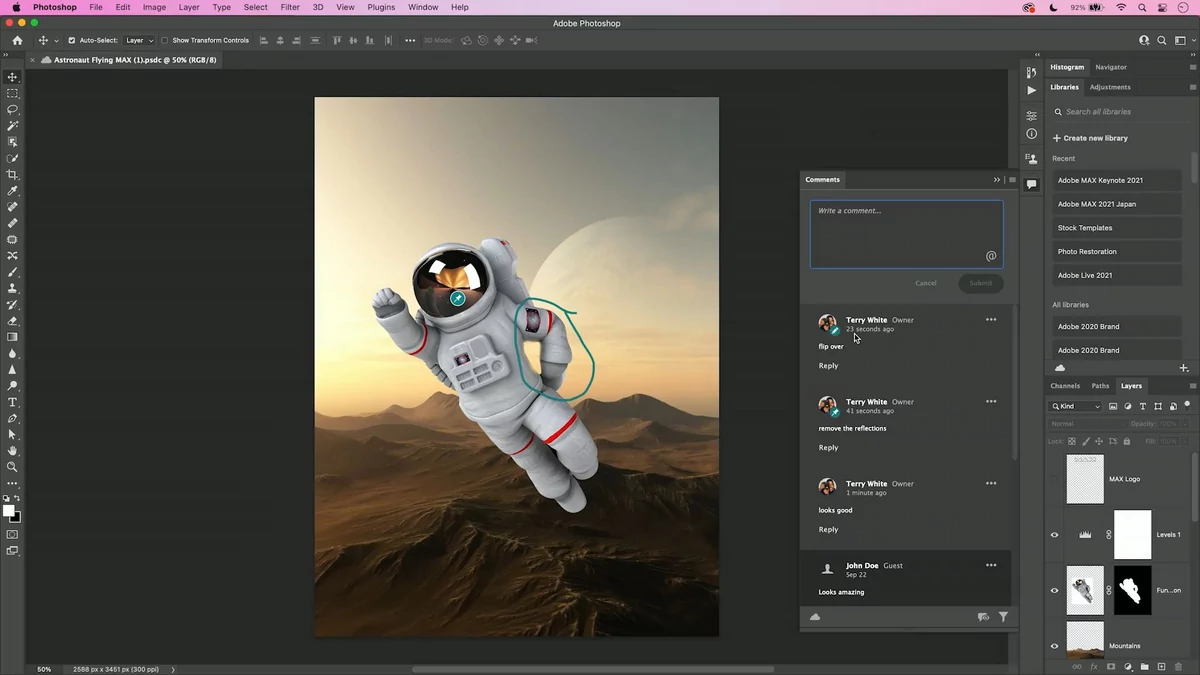This screenshot has height=675, width=1200.
Task: Go to the Home screen icon
Action: click(17, 41)
